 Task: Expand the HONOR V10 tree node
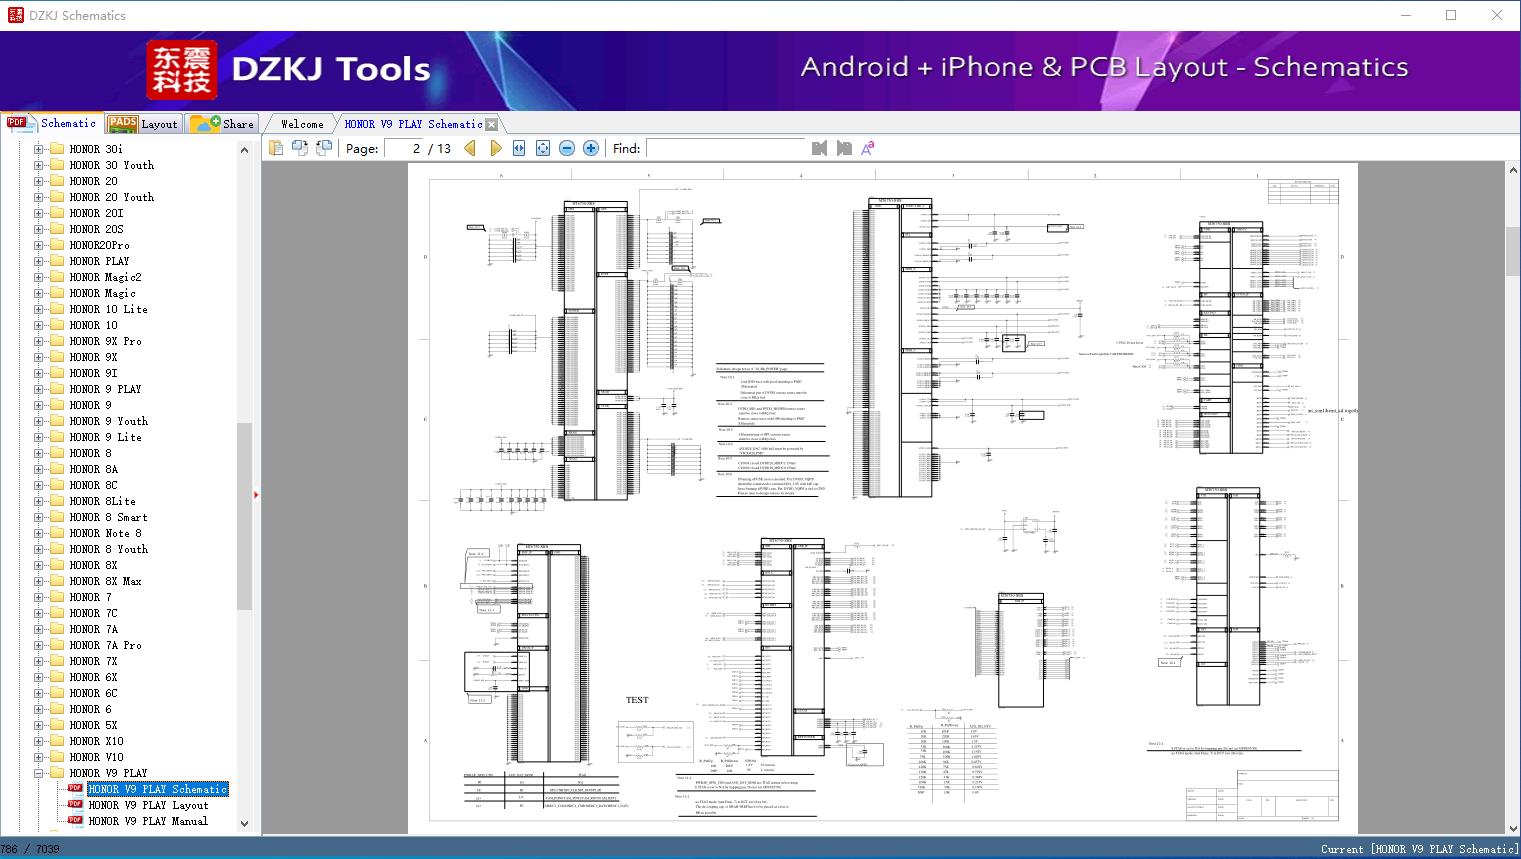point(39,757)
